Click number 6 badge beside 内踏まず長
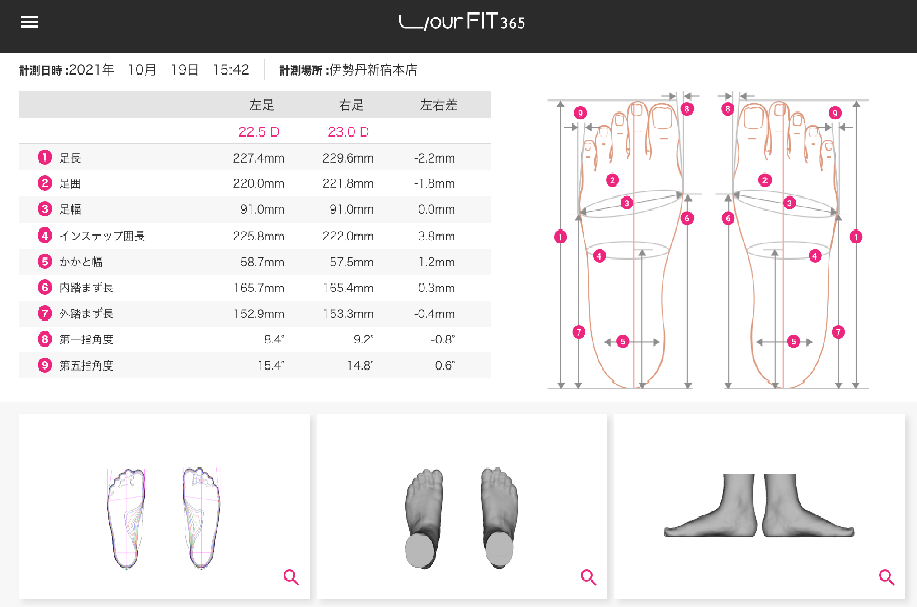The image size is (917, 607). click(x=45, y=287)
